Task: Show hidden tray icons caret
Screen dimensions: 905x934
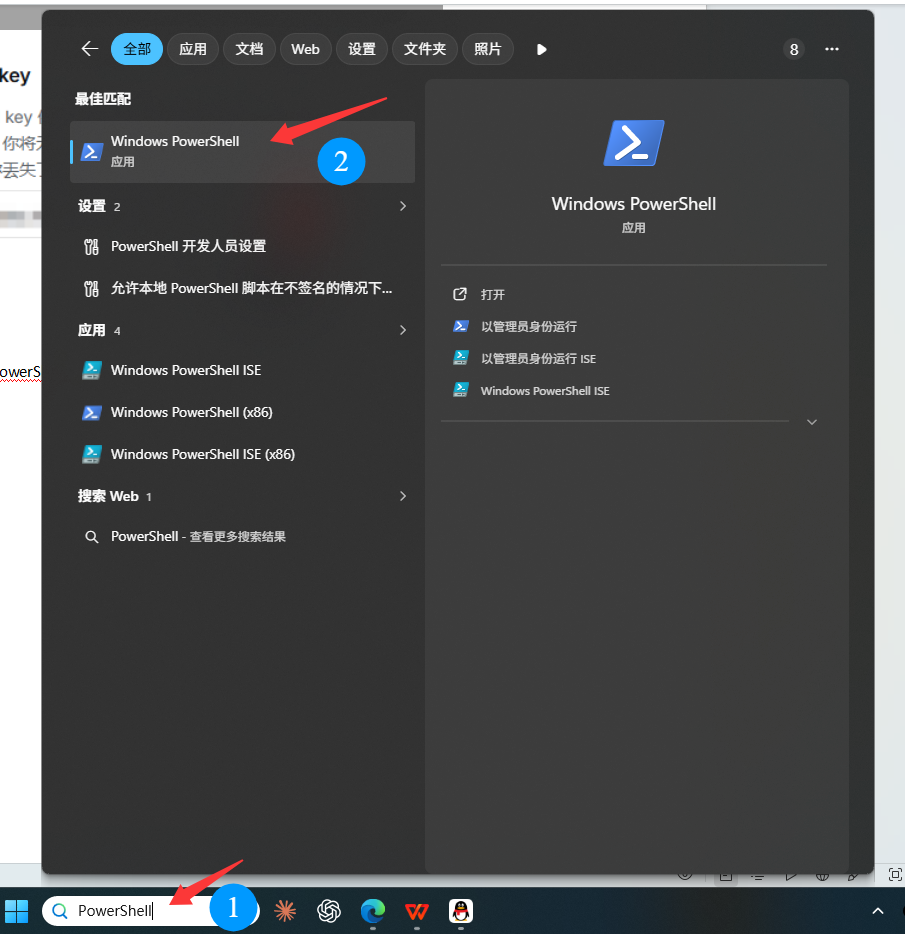Action: [x=878, y=911]
